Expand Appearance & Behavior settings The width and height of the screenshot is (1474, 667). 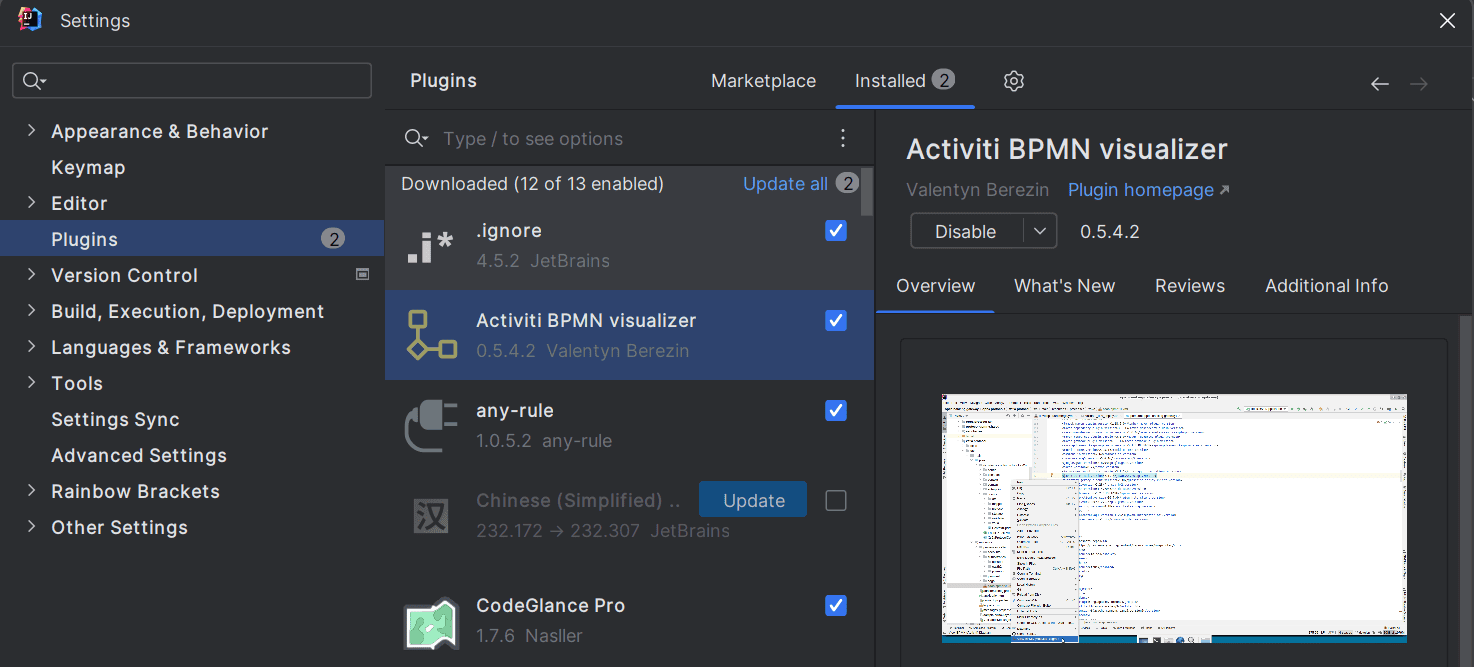(31, 131)
